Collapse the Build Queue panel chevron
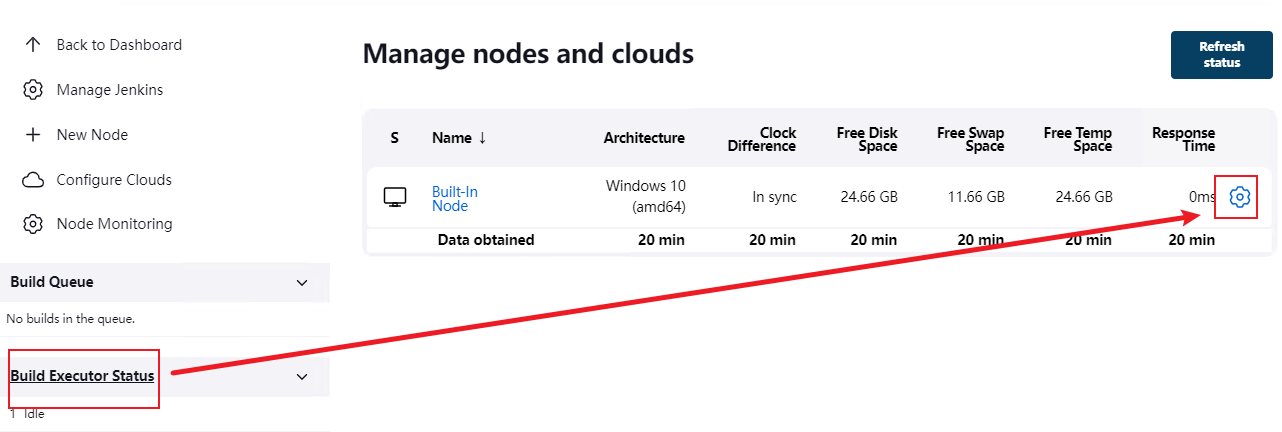This screenshot has width=1282, height=432. tap(303, 283)
